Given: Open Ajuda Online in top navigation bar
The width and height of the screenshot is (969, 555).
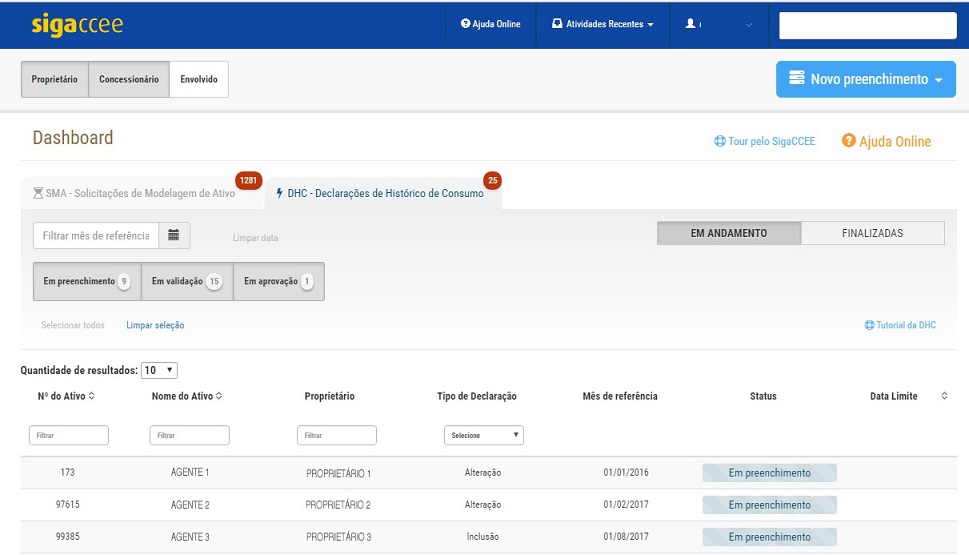Looking at the screenshot, I should tap(491, 24).
